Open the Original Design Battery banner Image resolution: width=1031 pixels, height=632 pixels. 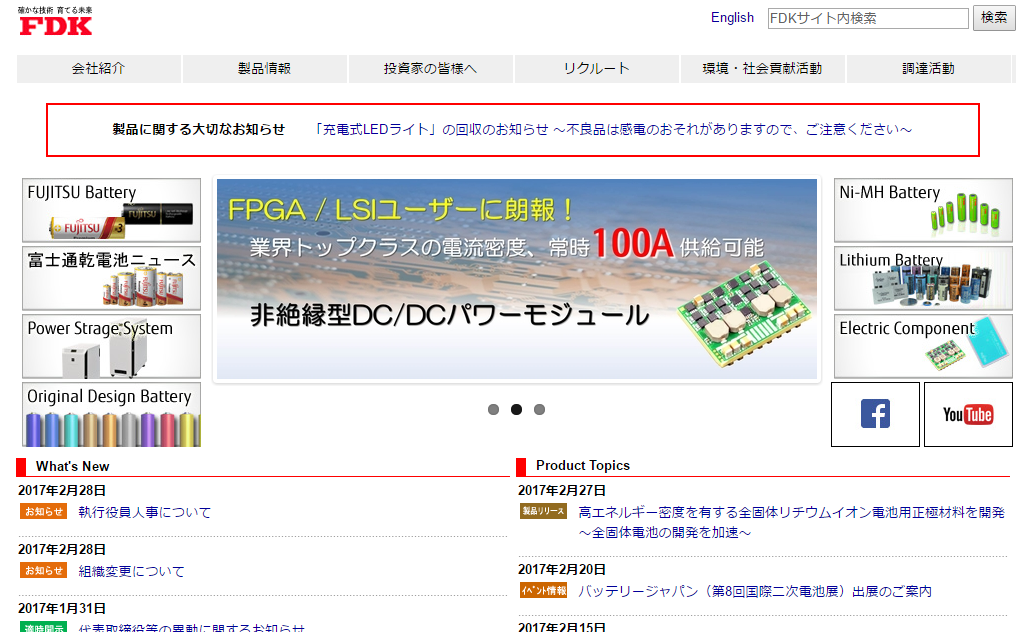[111, 414]
